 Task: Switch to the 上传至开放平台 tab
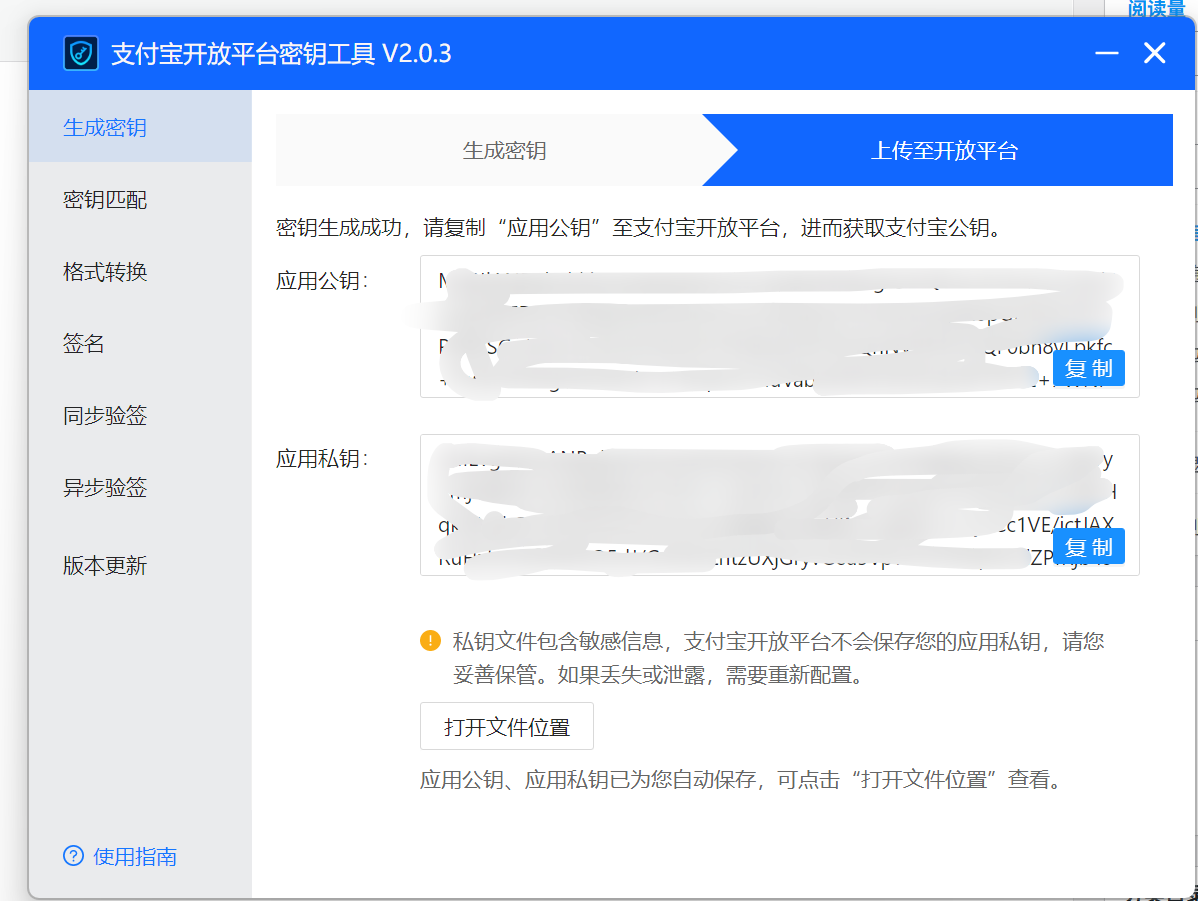tap(942, 150)
